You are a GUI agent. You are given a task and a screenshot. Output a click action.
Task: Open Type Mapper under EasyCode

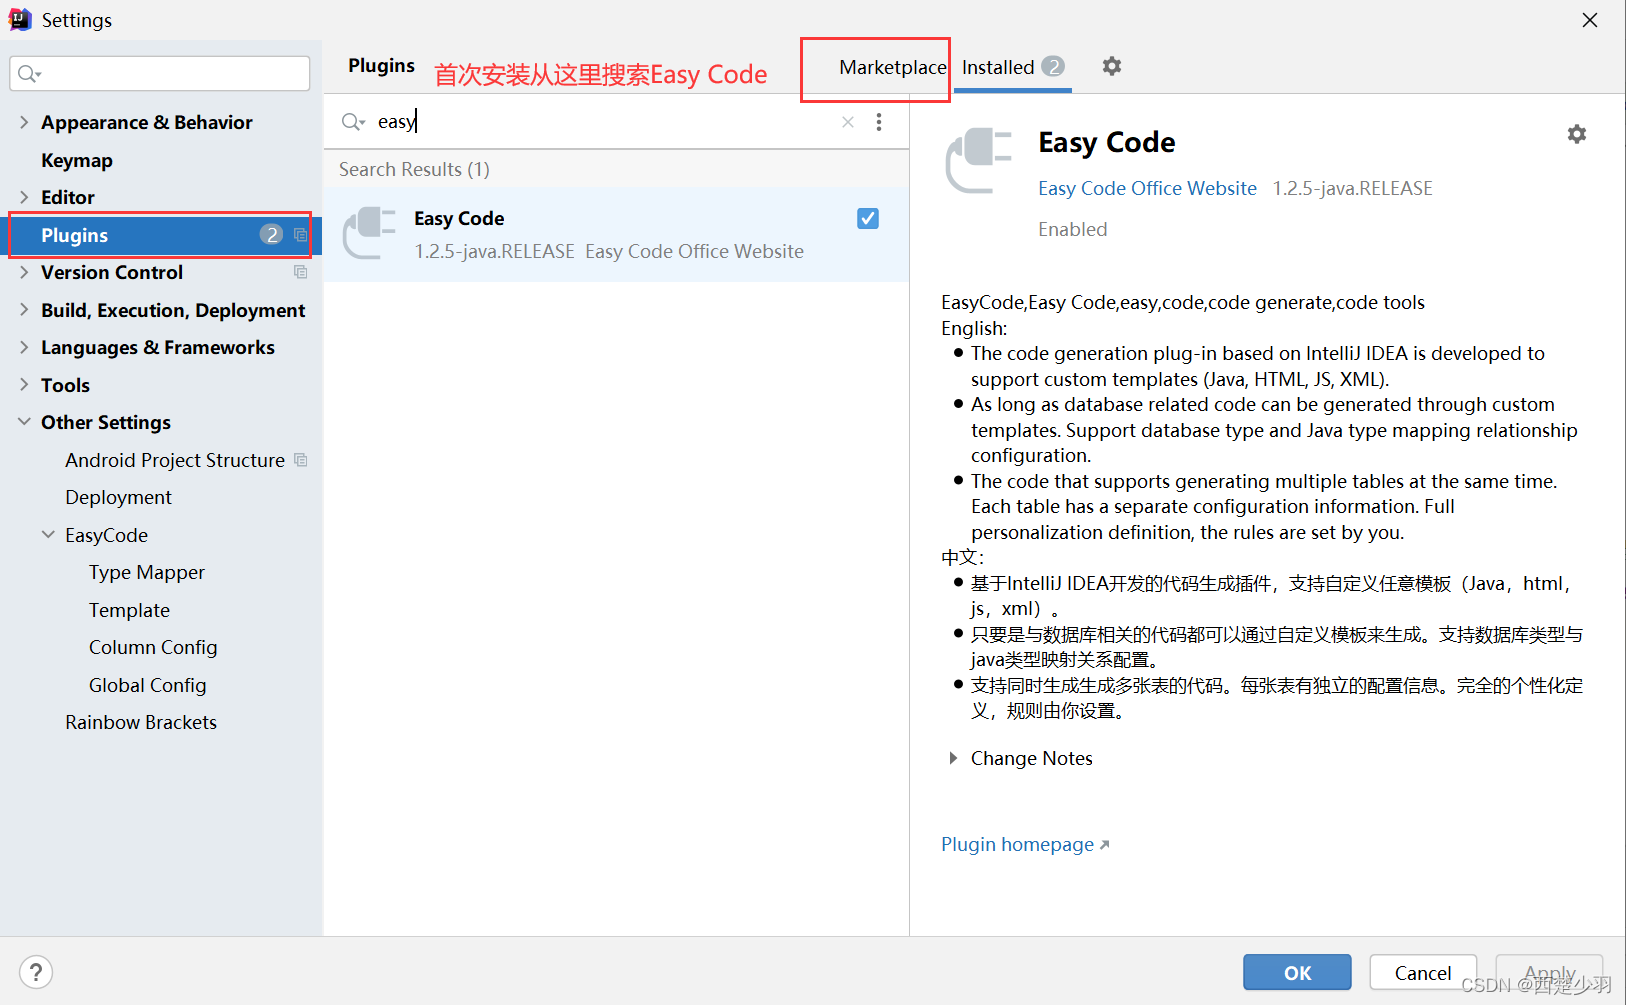pyautogui.click(x=147, y=572)
